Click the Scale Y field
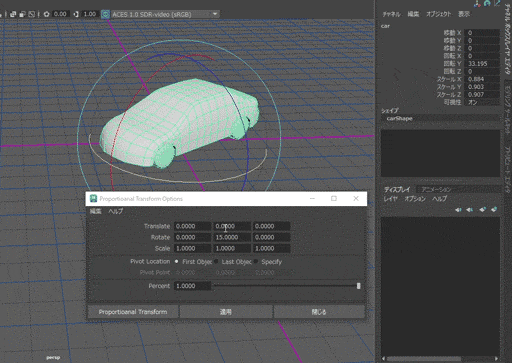This screenshot has height=363, width=512. click(x=232, y=248)
